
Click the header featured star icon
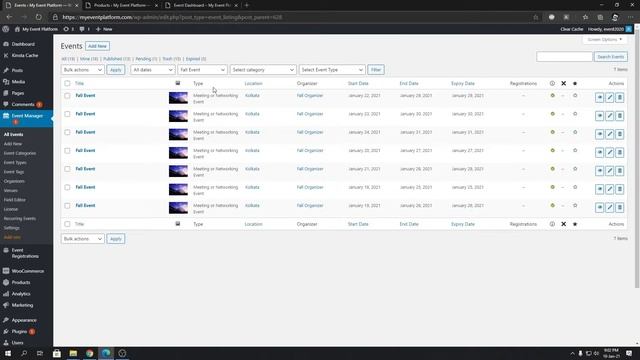575,83
